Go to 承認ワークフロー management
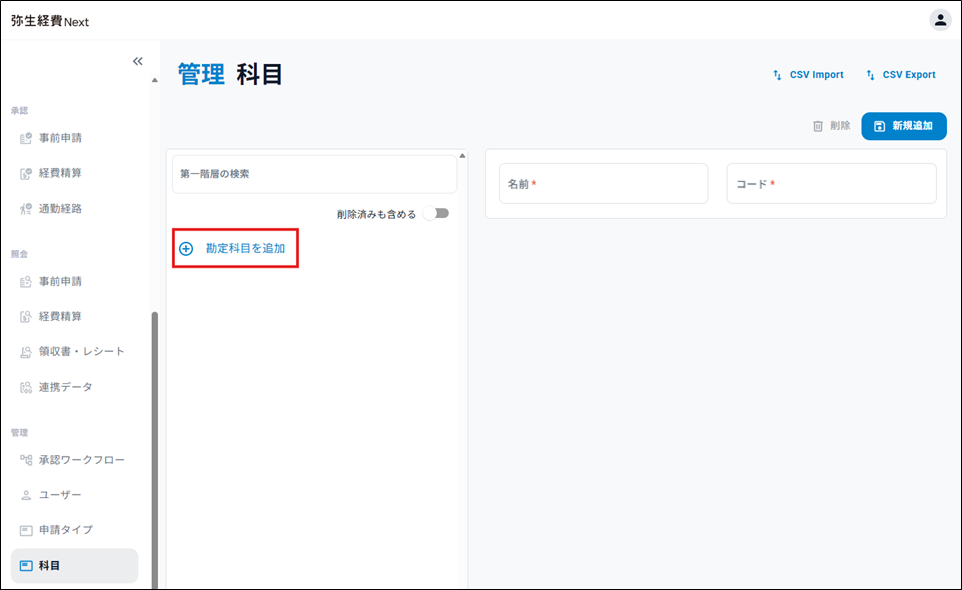 [72, 460]
